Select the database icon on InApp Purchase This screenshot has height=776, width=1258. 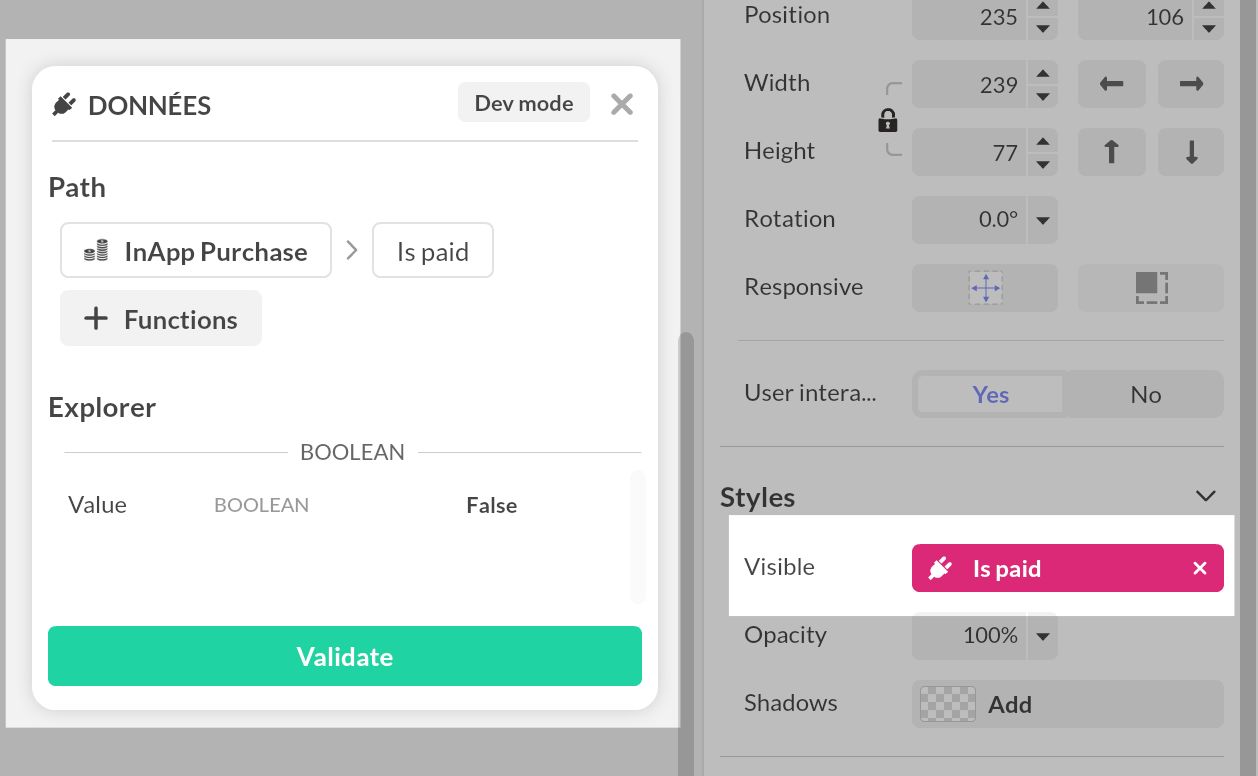click(x=95, y=250)
